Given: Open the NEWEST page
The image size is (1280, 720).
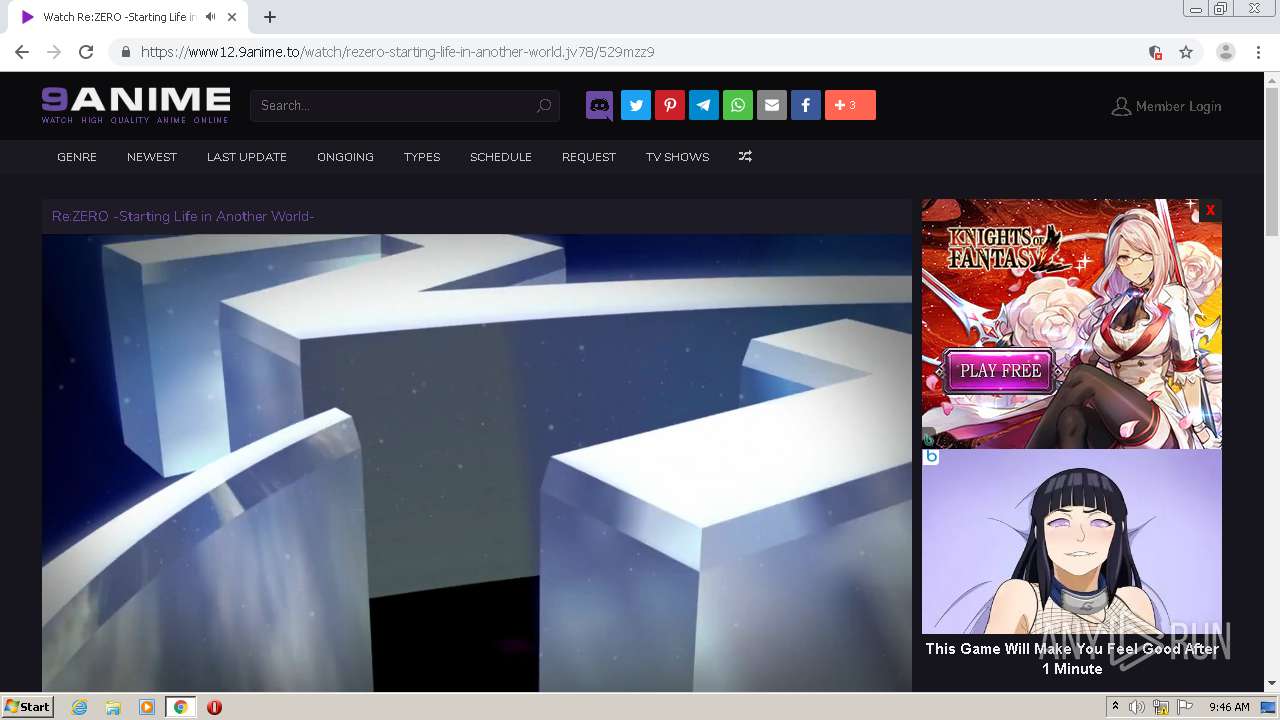Looking at the screenshot, I should pos(152,157).
